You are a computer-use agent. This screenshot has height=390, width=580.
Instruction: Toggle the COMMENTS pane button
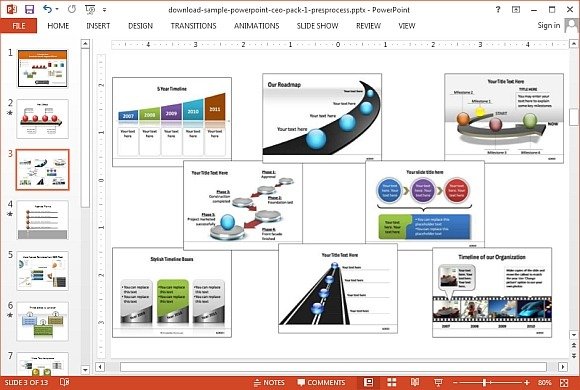[321, 382]
